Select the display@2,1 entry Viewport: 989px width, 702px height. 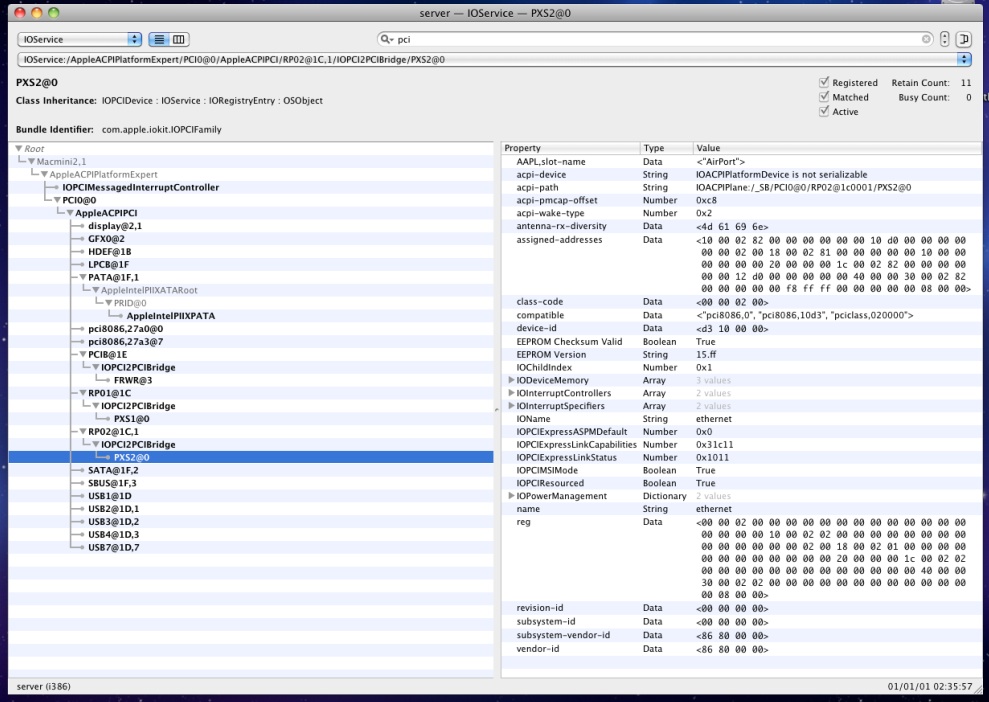(115, 226)
